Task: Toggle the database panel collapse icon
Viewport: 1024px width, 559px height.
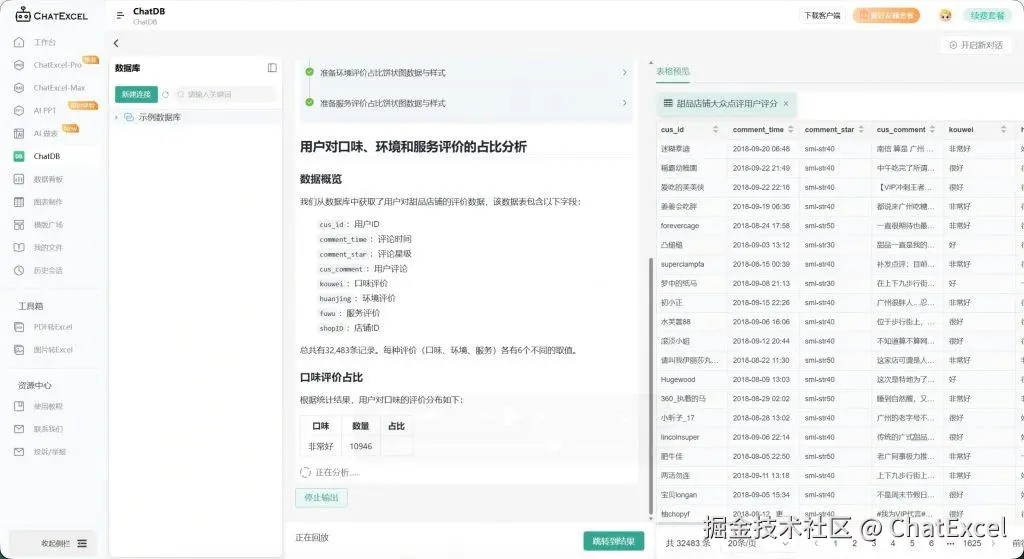Action: point(272,68)
